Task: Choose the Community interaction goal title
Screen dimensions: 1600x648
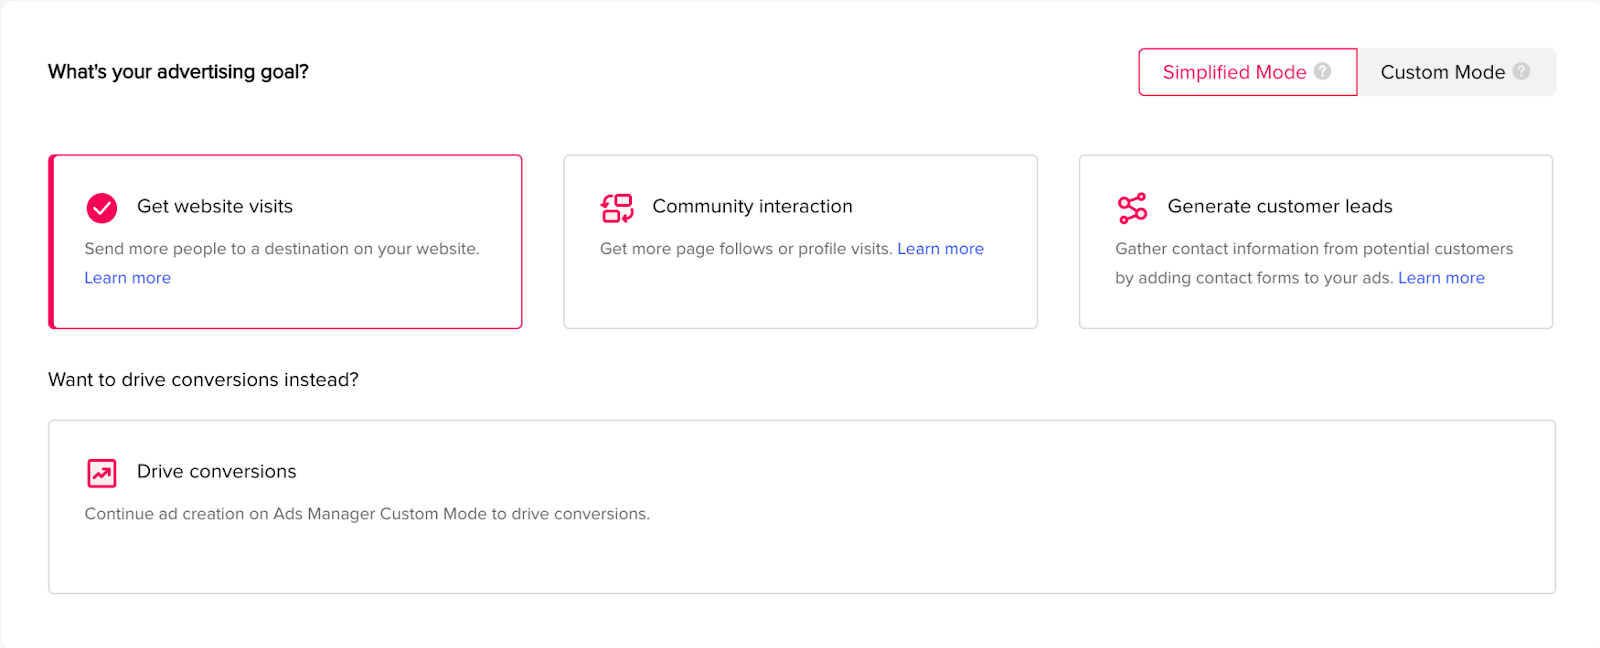Action: (x=752, y=206)
